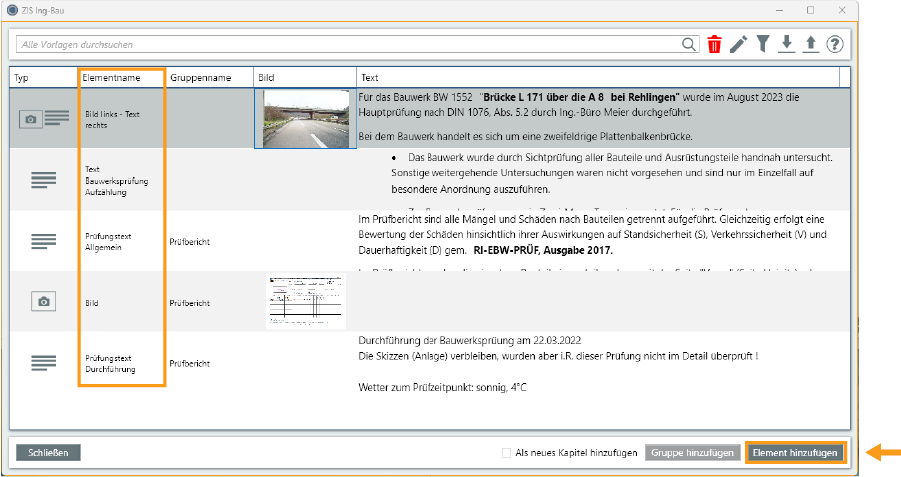Open help via question mark icon
This screenshot has width=901, height=477.
click(x=835, y=44)
